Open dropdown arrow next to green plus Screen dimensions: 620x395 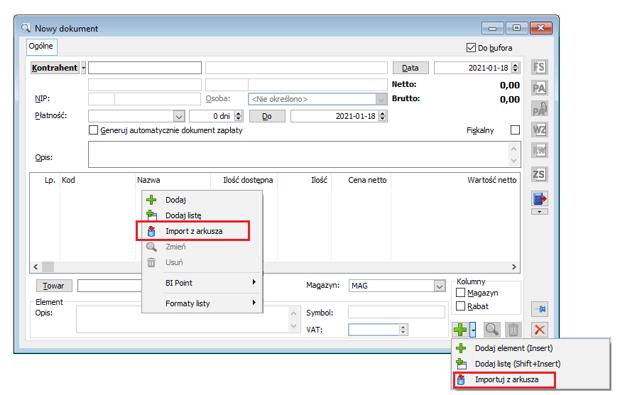[x=473, y=329]
